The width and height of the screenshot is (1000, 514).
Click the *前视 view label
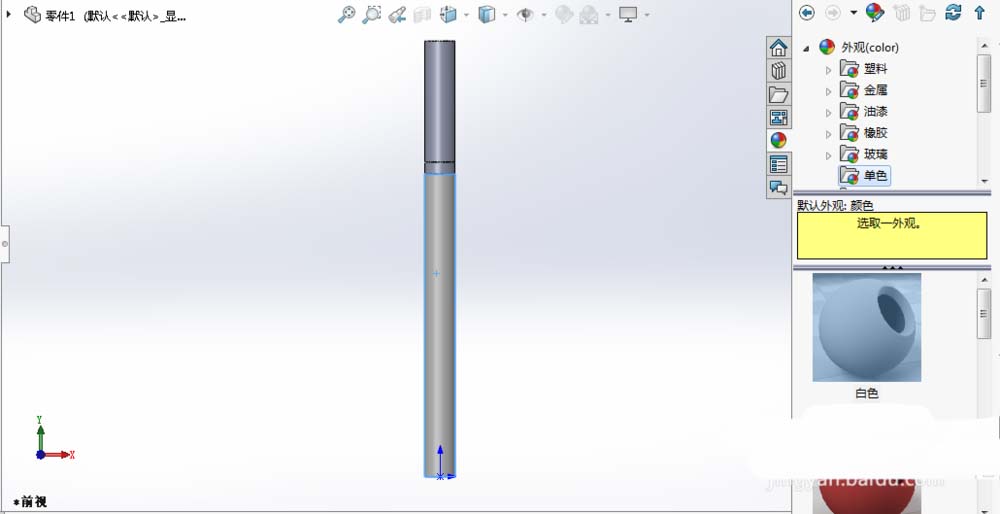29,503
